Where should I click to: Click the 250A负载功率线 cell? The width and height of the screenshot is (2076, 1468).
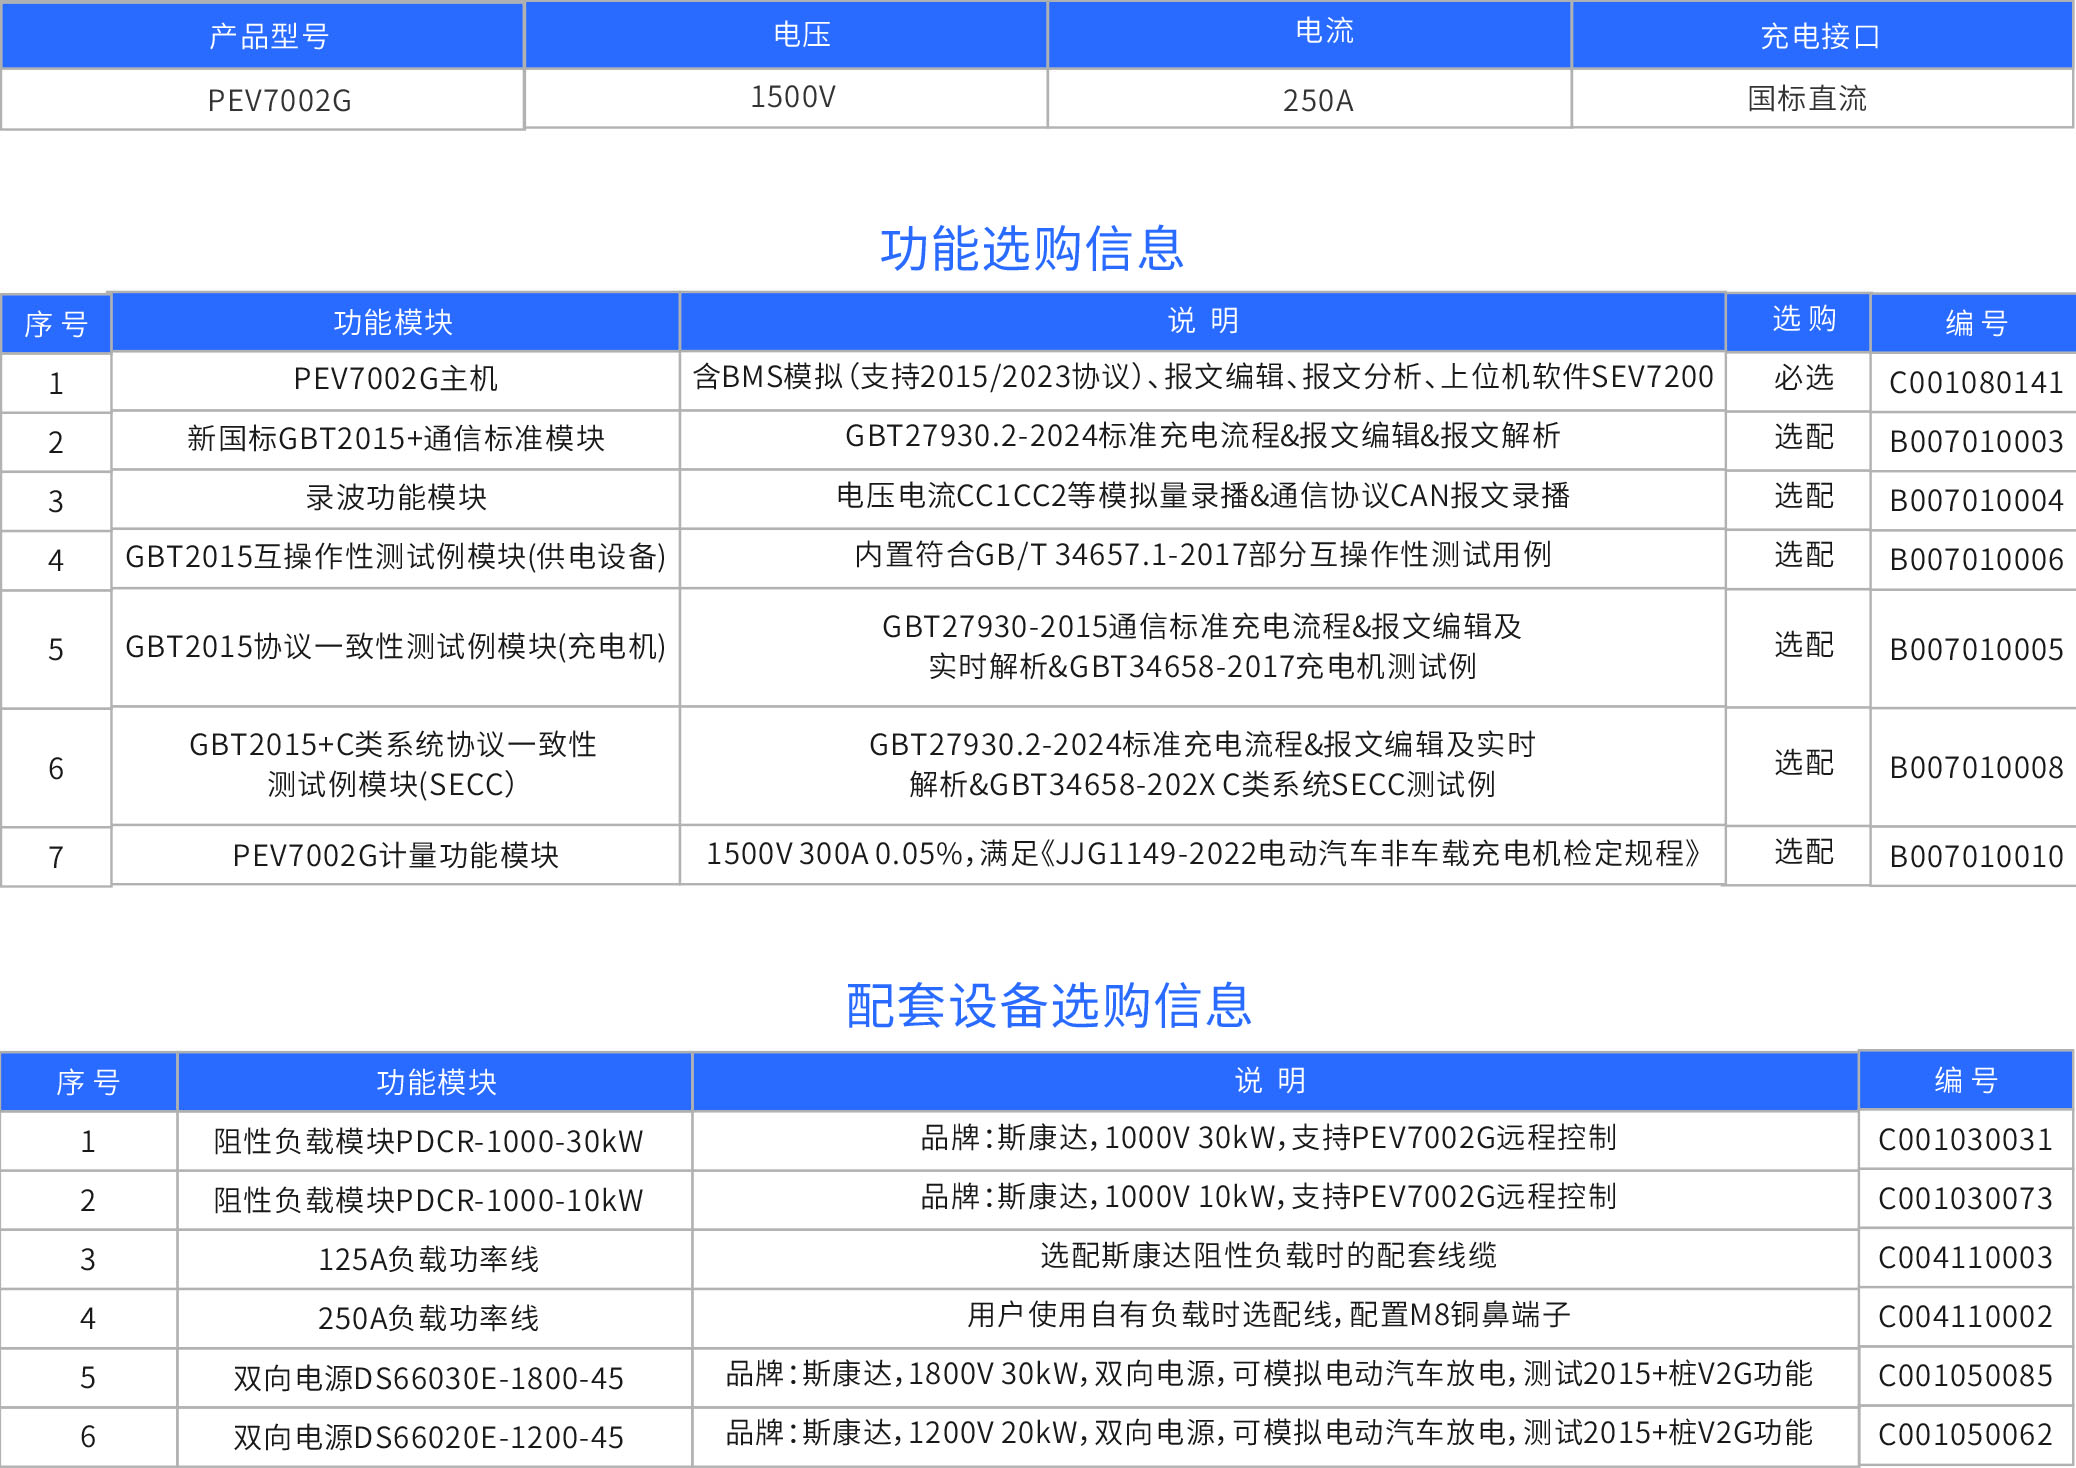[x=428, y=1318]
